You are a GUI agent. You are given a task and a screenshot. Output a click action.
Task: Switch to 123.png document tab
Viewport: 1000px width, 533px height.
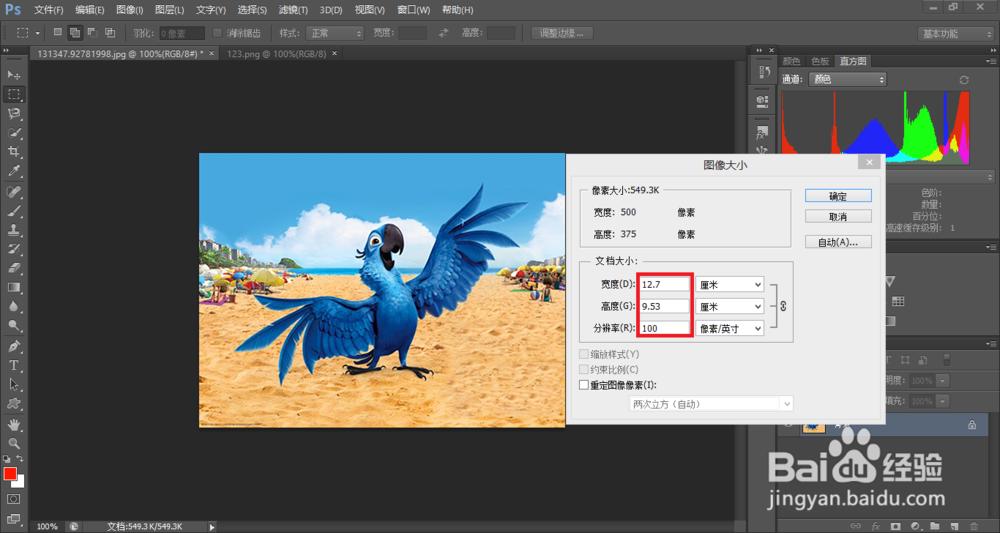tap(277, 54)
